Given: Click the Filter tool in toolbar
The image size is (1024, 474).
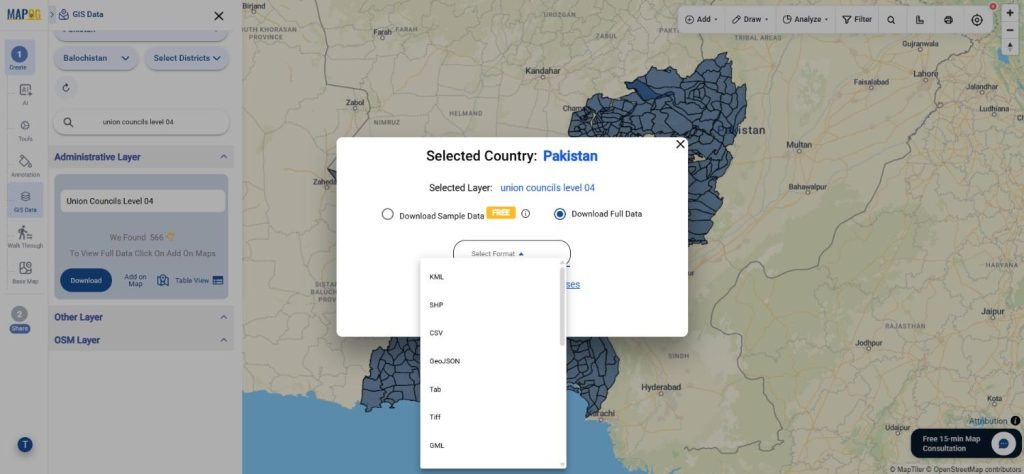Looking at the screenshot, I should click(x=857, y=20).
